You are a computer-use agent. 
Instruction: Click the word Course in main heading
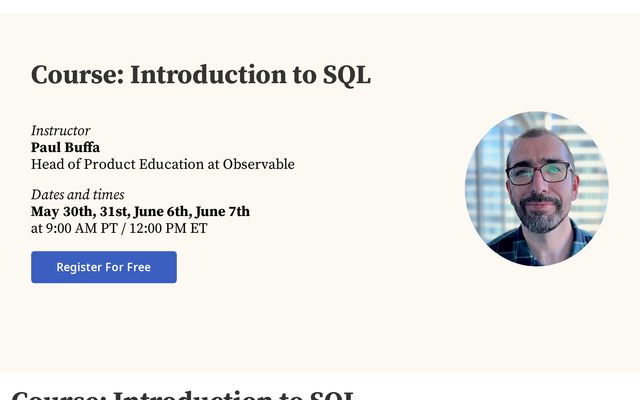(x=78, y=75)
